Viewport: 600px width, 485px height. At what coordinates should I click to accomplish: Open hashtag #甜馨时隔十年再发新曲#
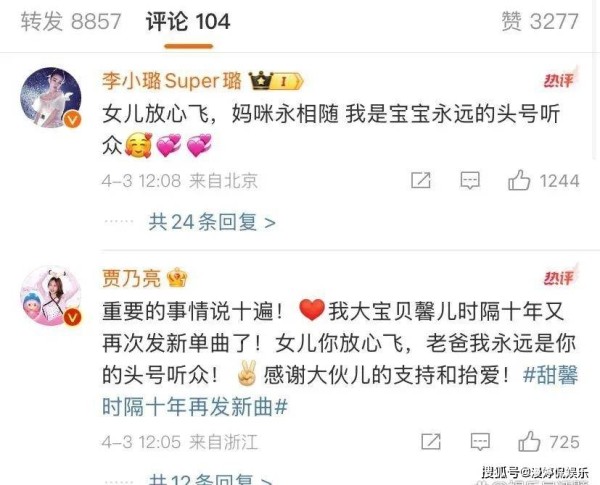(x=340, y=390)
